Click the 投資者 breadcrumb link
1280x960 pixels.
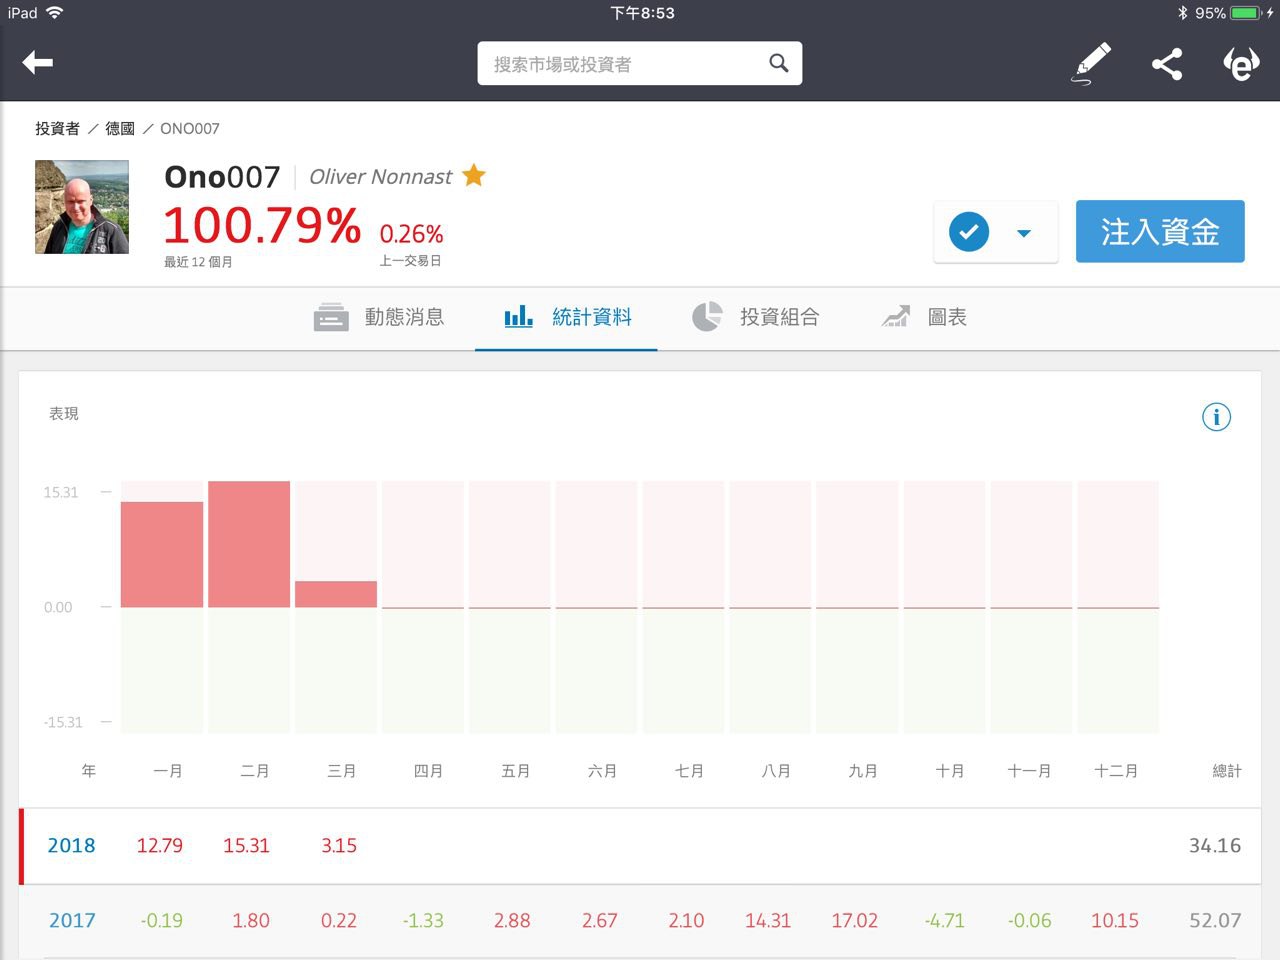(57, 128)
